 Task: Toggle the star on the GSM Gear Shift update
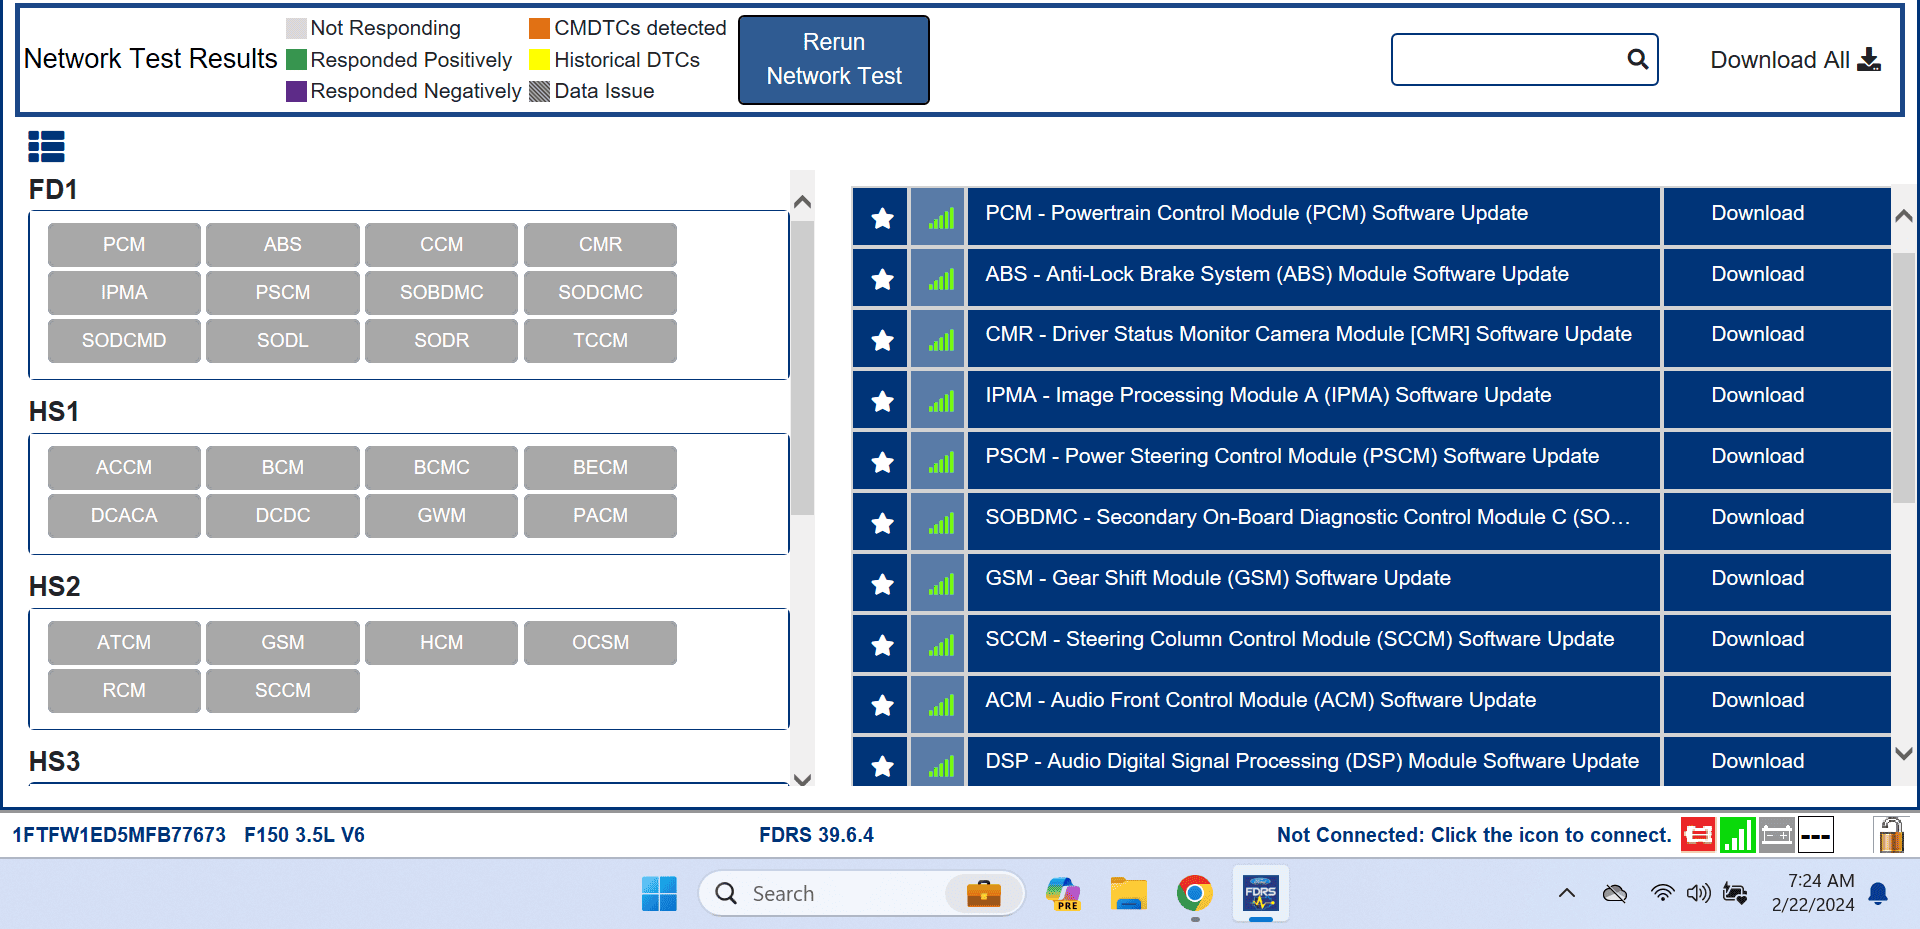[880, 583]
